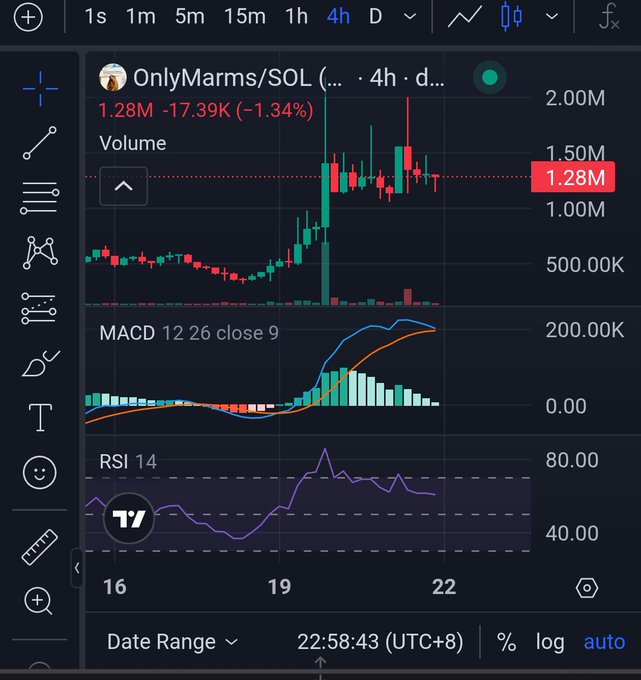641x680 pixels.
Task: Toggle auto scale mode
Action: coord(605,642)
